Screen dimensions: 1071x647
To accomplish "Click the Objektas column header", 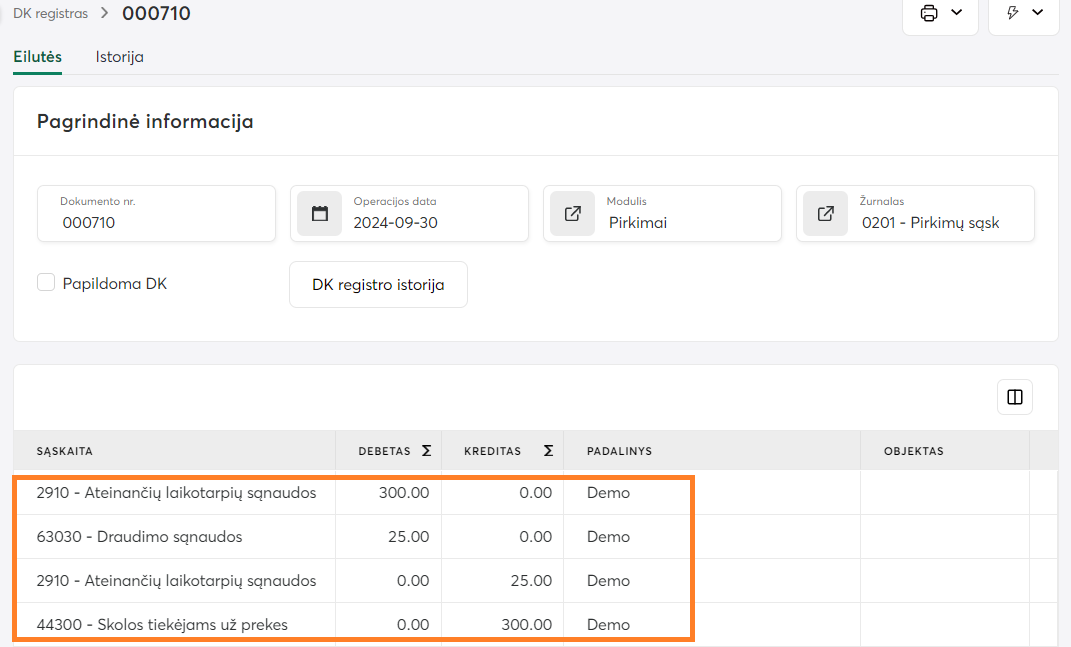I will (913, 451).
